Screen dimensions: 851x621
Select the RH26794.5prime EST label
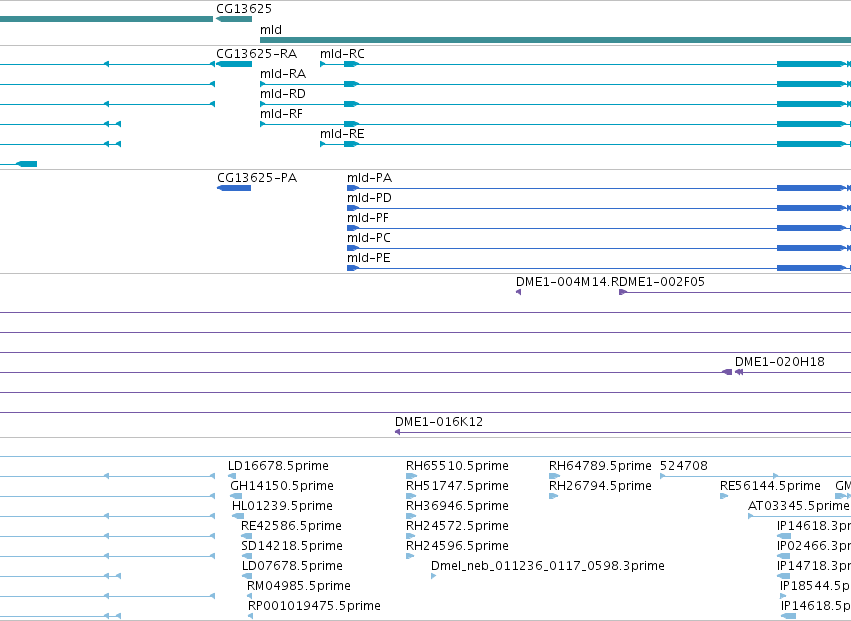600,486
